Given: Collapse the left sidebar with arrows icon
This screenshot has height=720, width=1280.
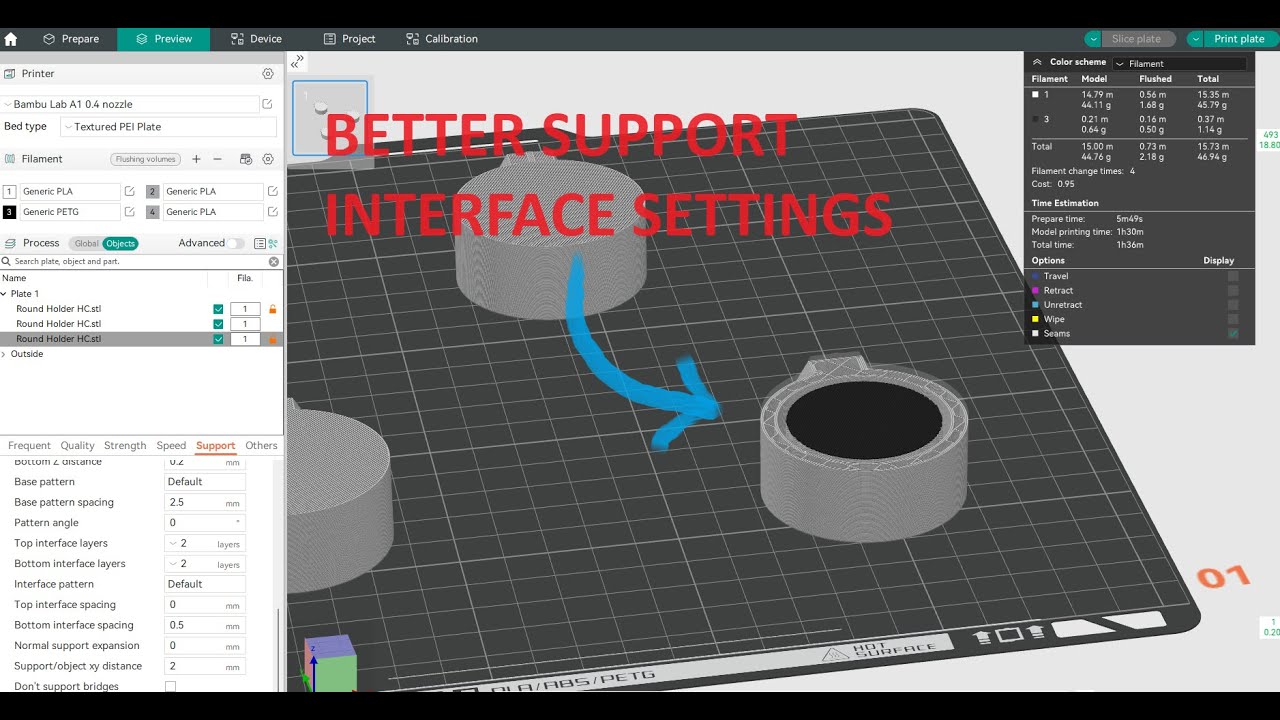Looking at the screenshot, I should point(297,62).
